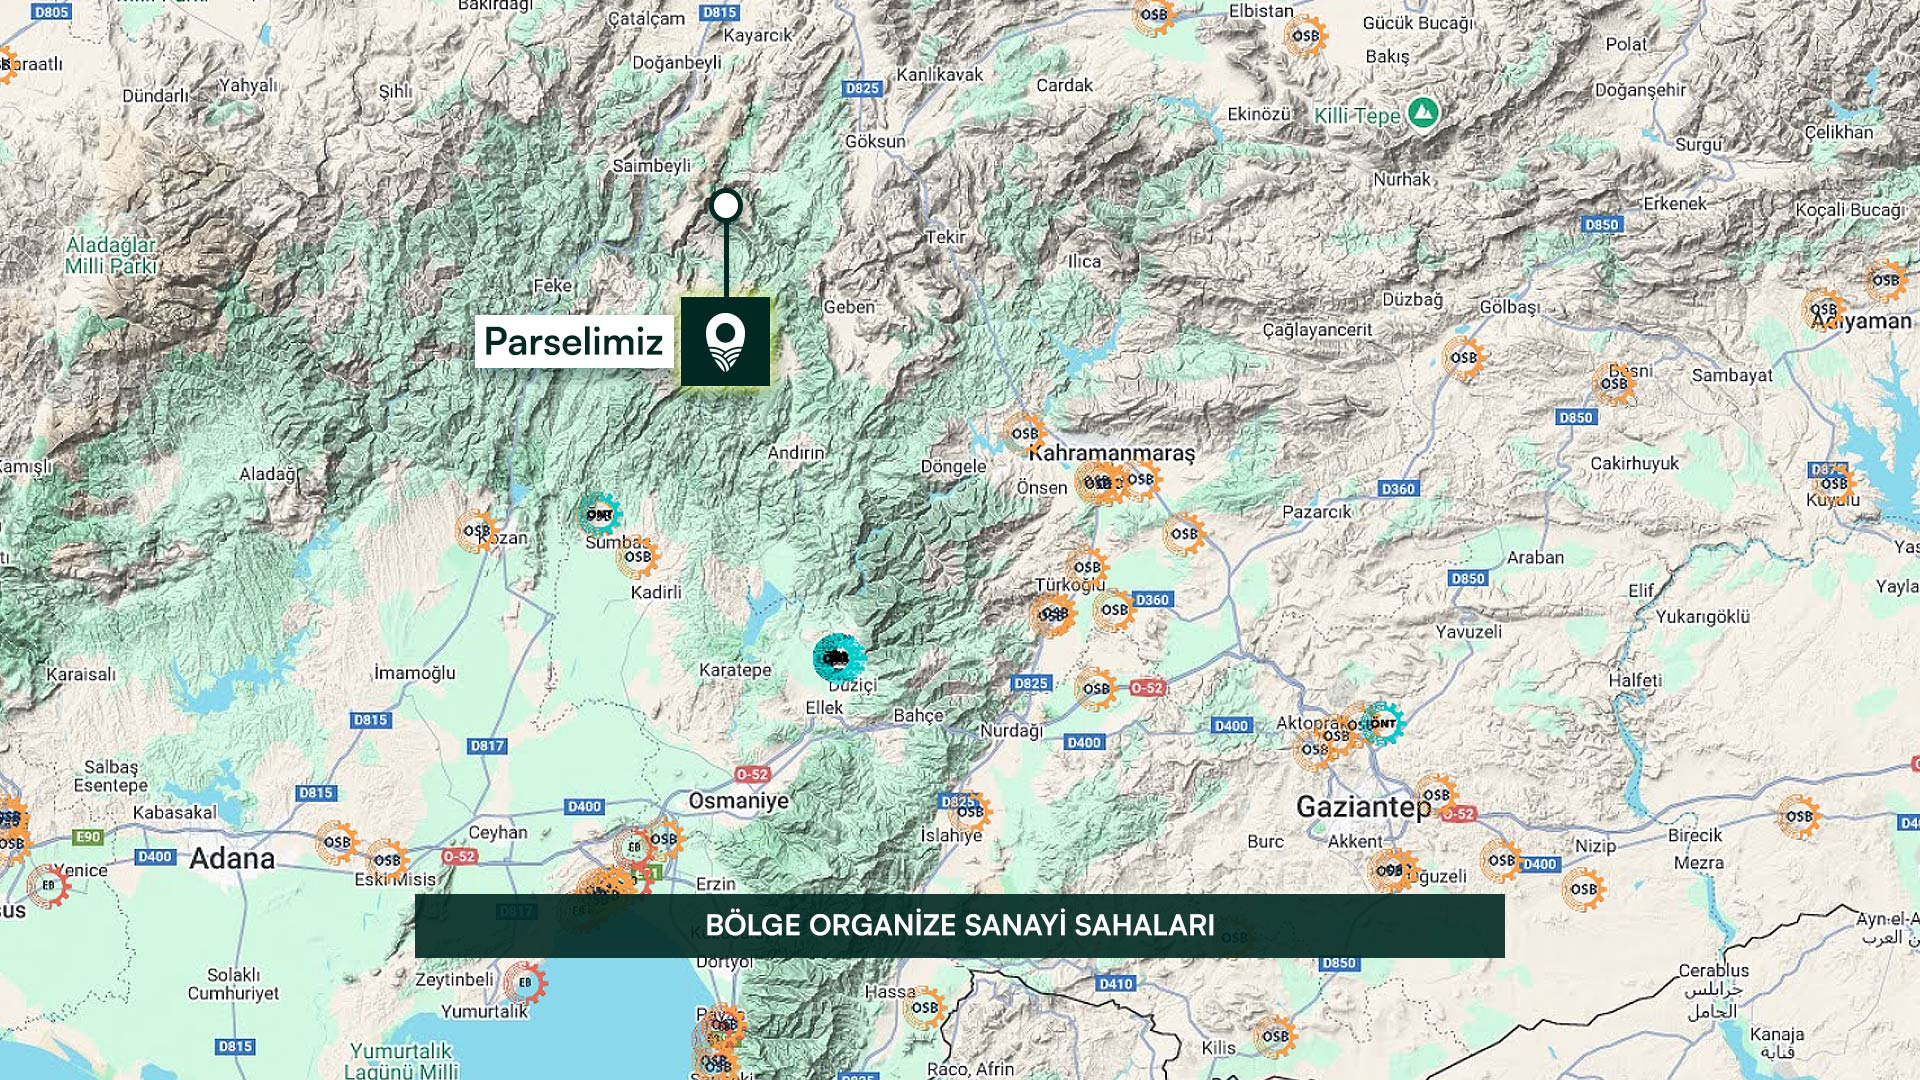Click the teal ONT icon near Sumbas
Screen dimensions: 1920x1080
click(x=599, y=514)
